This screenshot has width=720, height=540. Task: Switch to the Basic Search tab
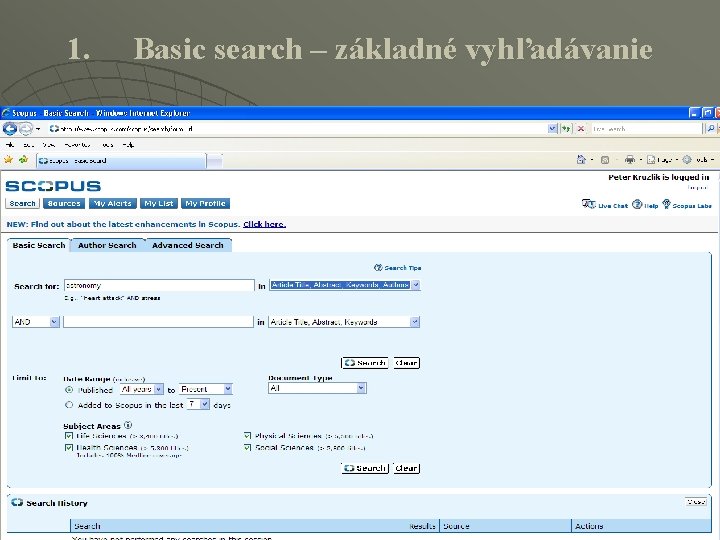pos(39,245)
